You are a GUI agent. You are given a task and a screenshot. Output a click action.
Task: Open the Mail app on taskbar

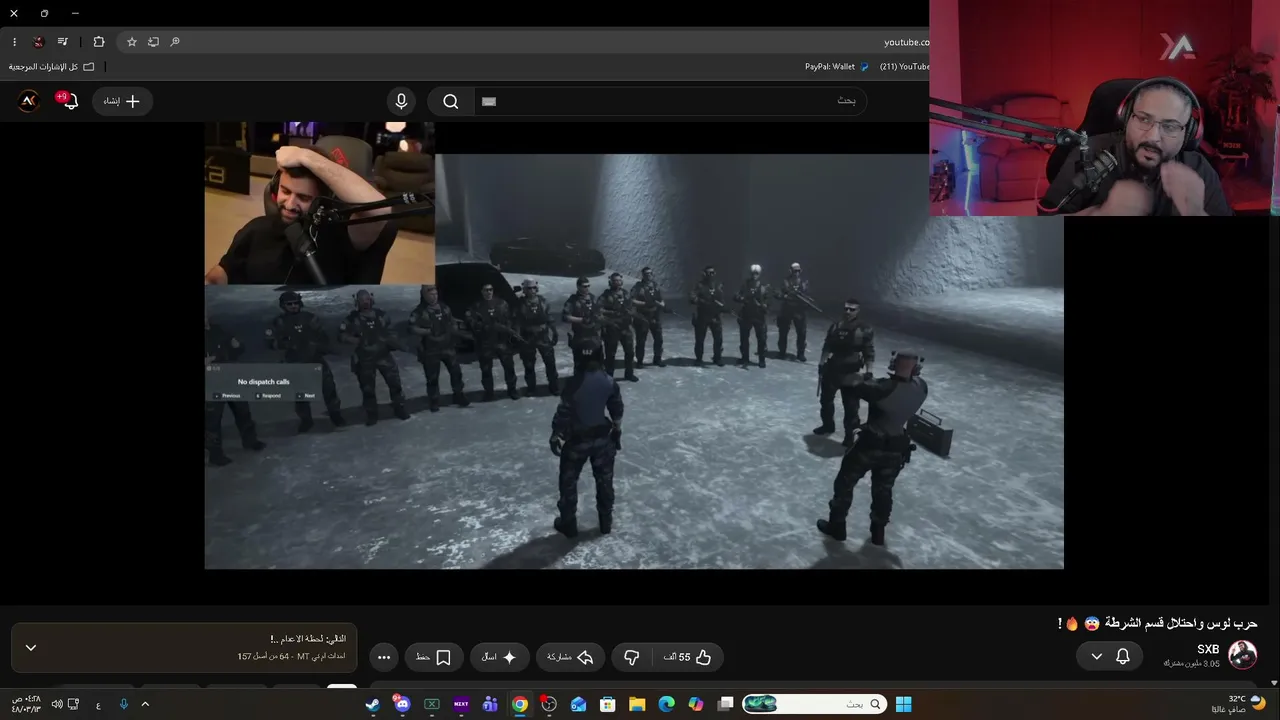(x=578, y=704)
